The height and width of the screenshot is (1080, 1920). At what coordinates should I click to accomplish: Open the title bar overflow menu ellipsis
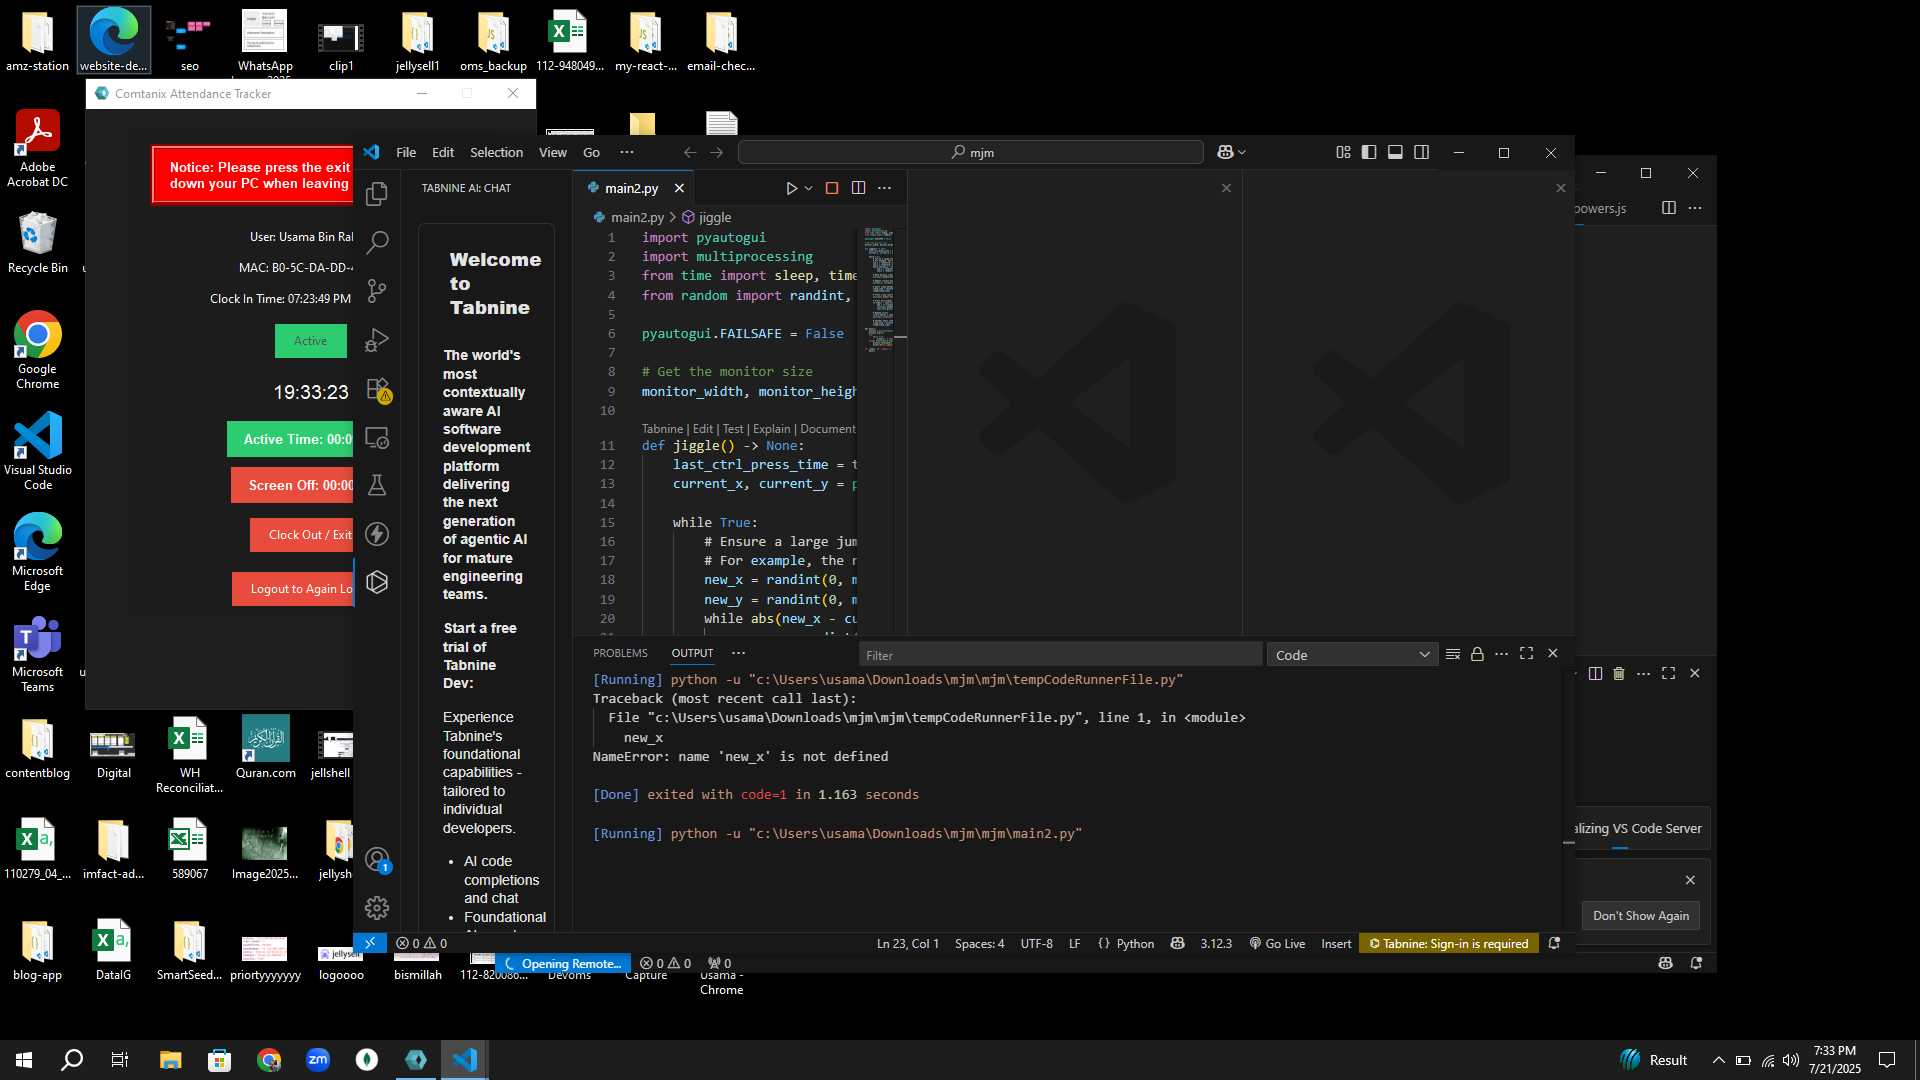(627, 152)
